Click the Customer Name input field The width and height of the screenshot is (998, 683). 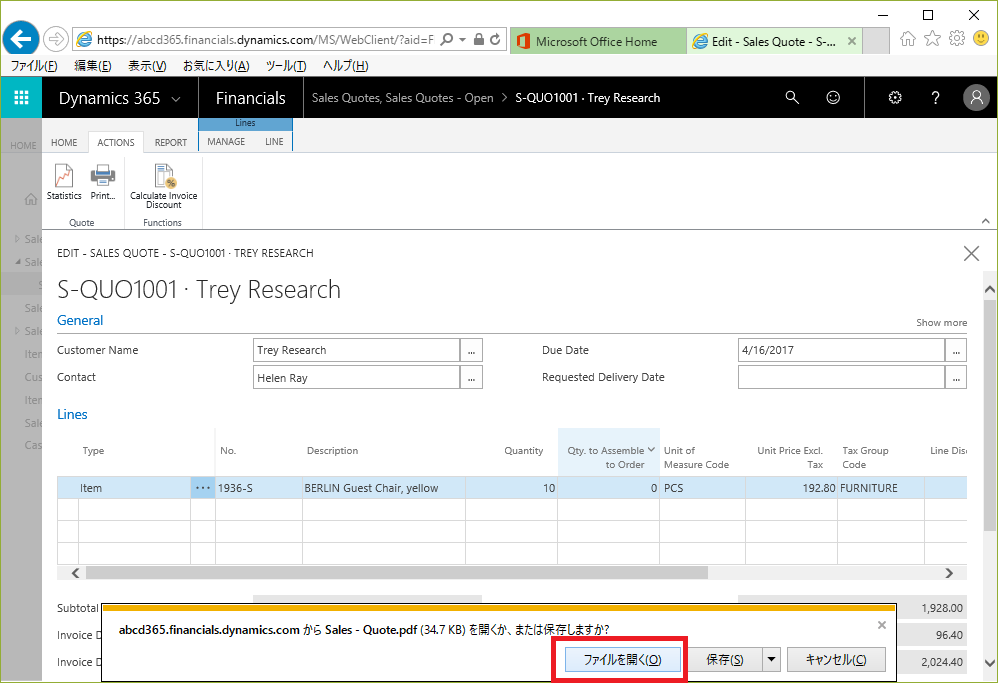pos(356,350)
